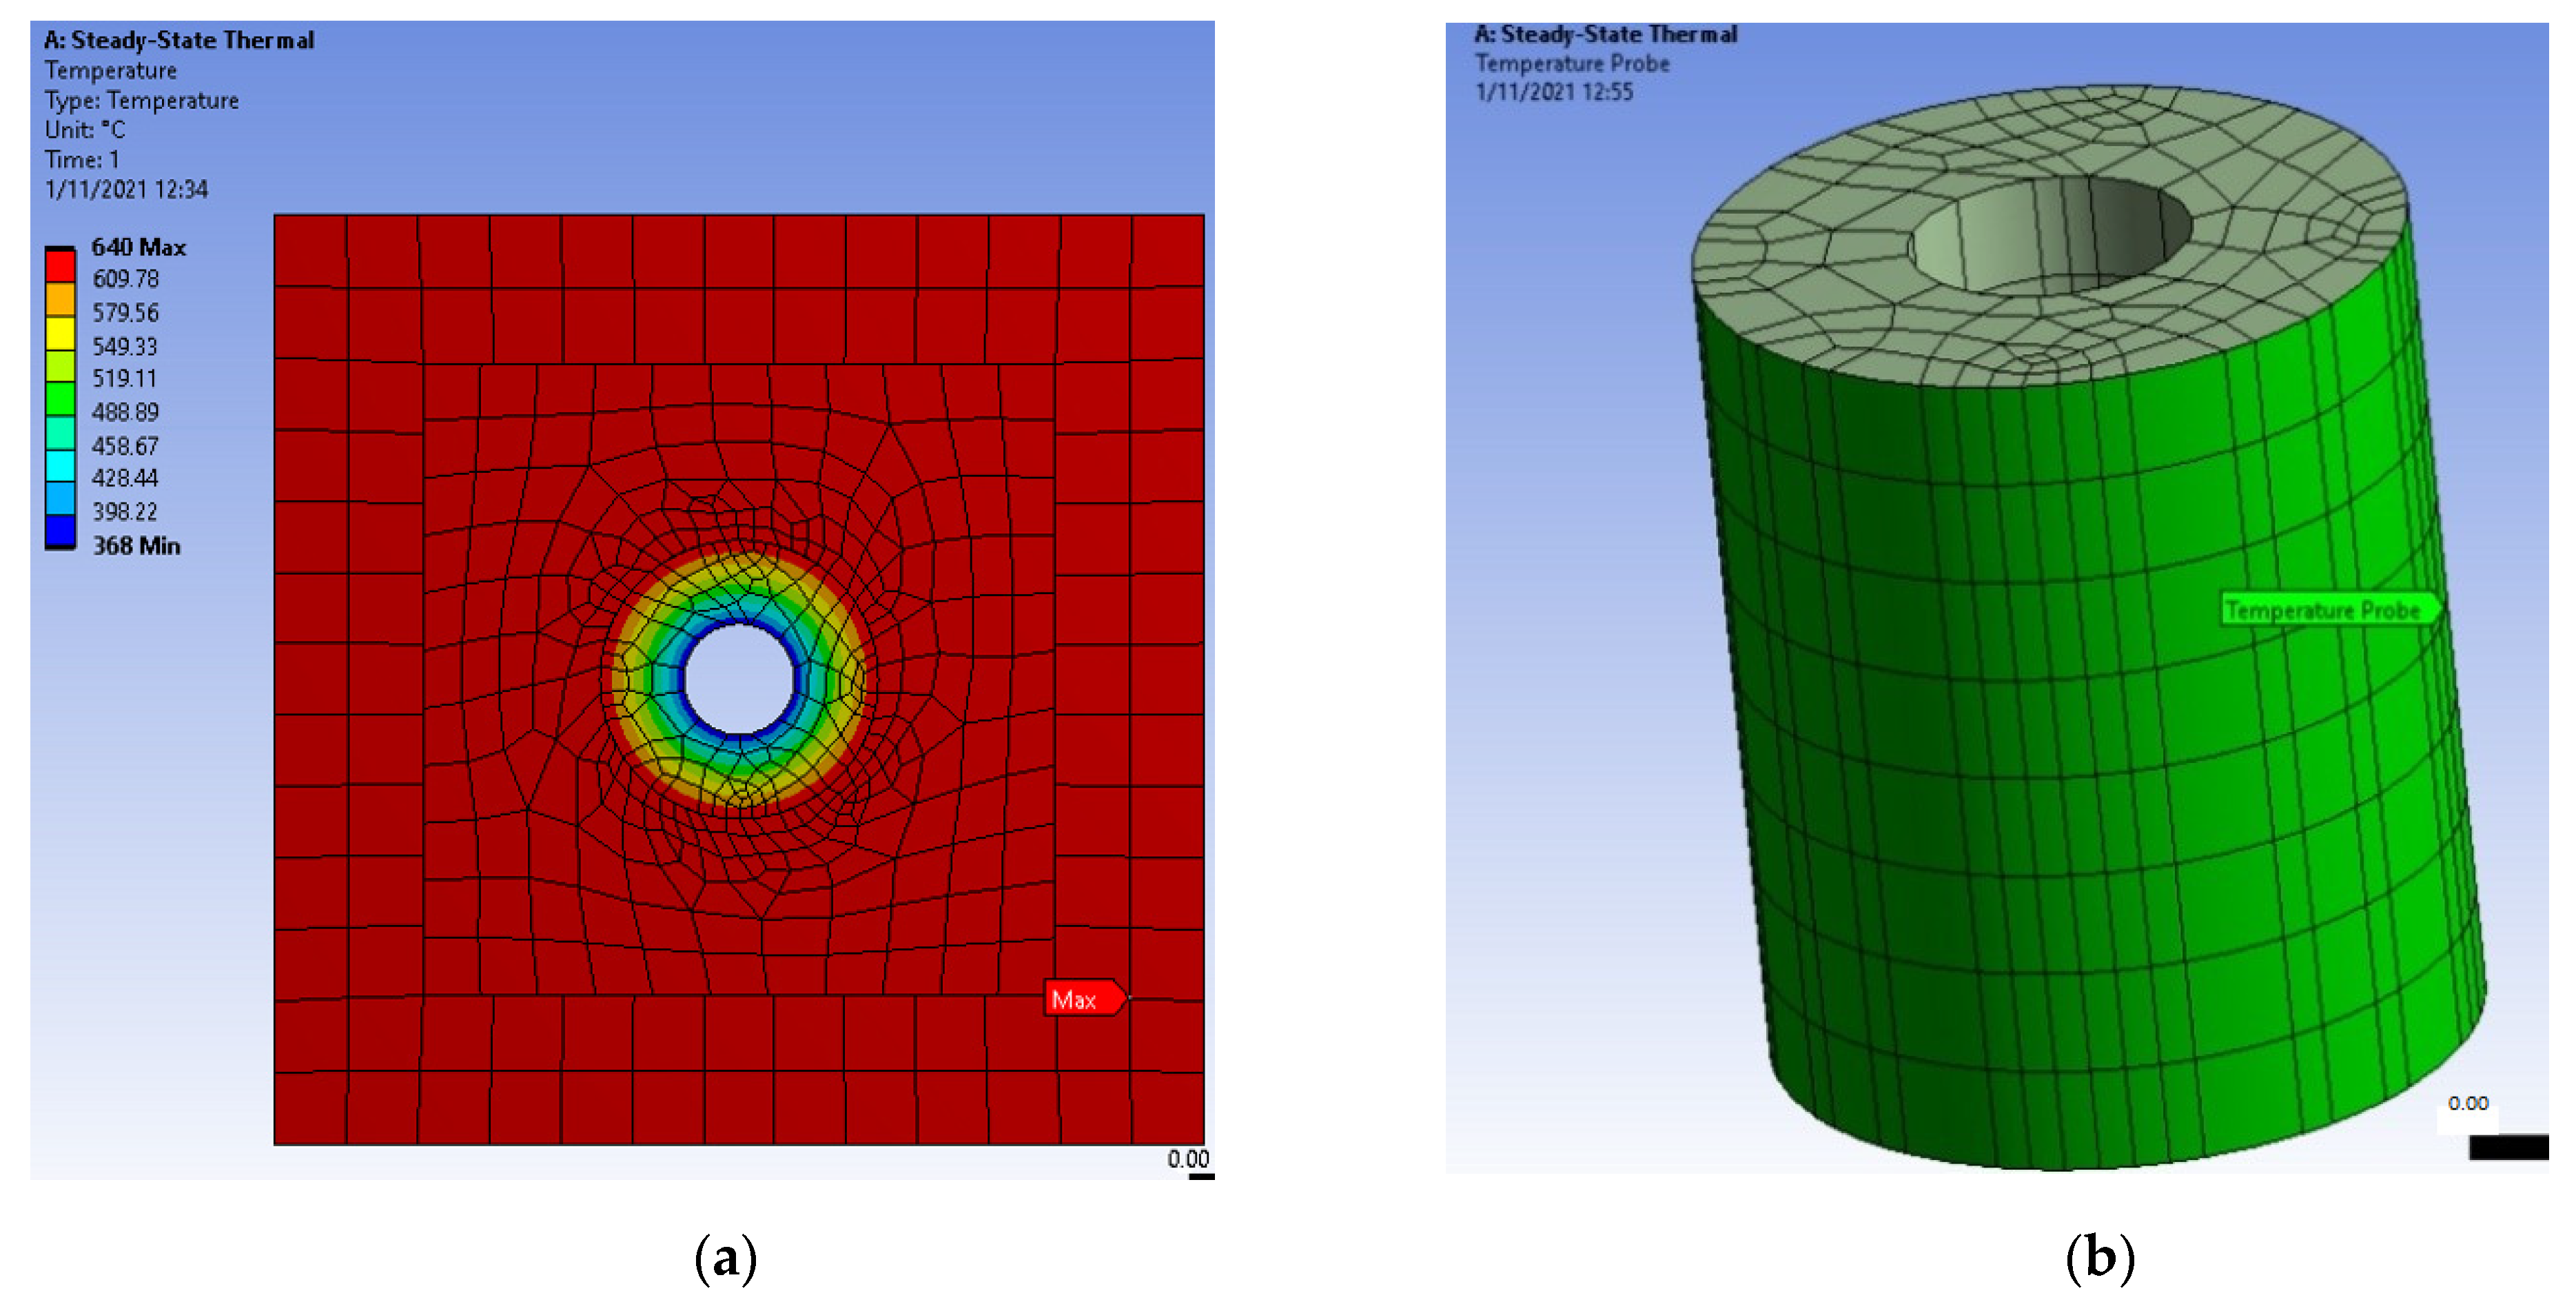
Task: Click the circular hole in the plate
Action: [x=739, y=679]
